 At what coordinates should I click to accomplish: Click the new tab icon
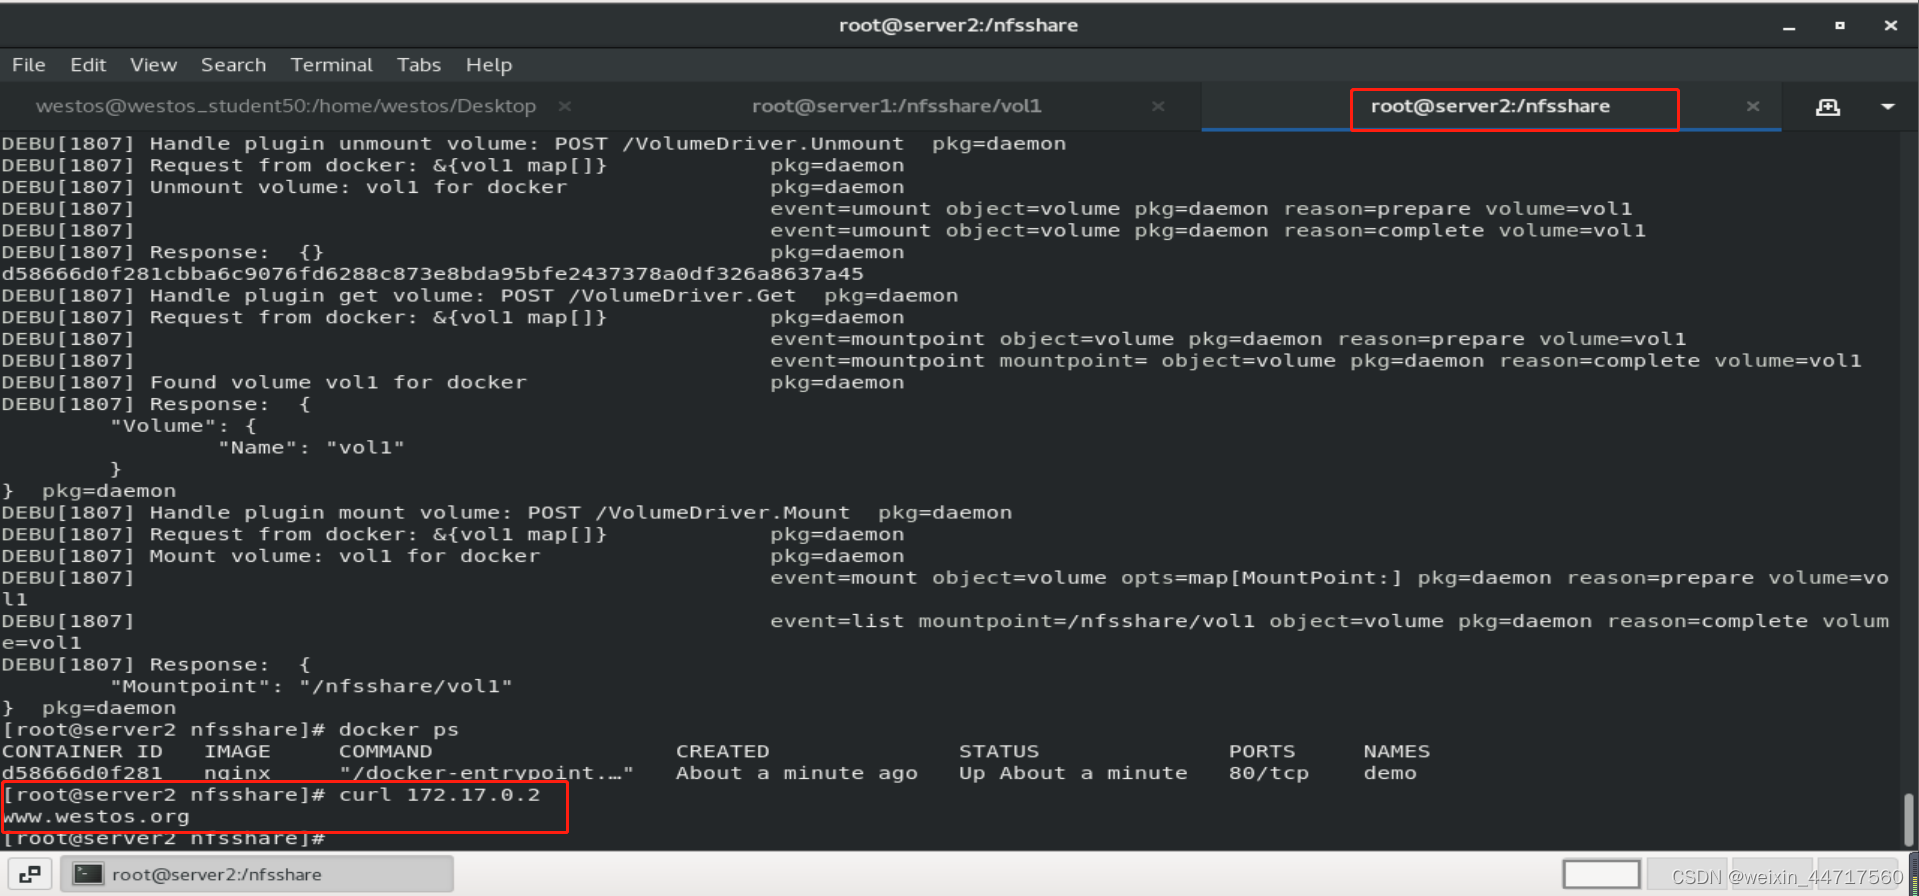click(1828, 107)
